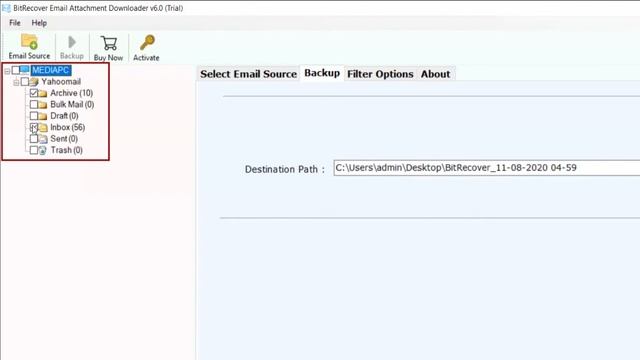Image resolution: width=640 pixels, height=360 pixels.
Task: Click the MEDIAPC computer icon
Action: [24, 70]
